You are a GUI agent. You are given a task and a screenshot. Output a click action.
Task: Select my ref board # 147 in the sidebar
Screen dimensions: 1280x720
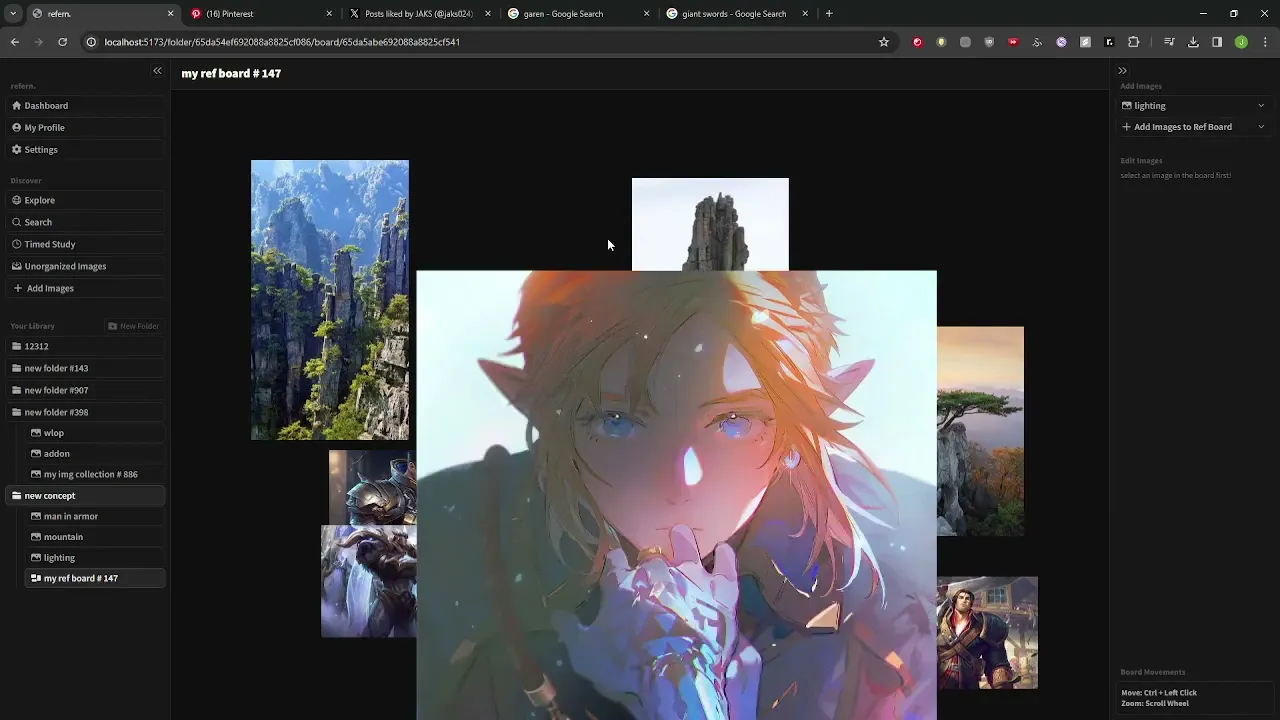tap(95, 578)
